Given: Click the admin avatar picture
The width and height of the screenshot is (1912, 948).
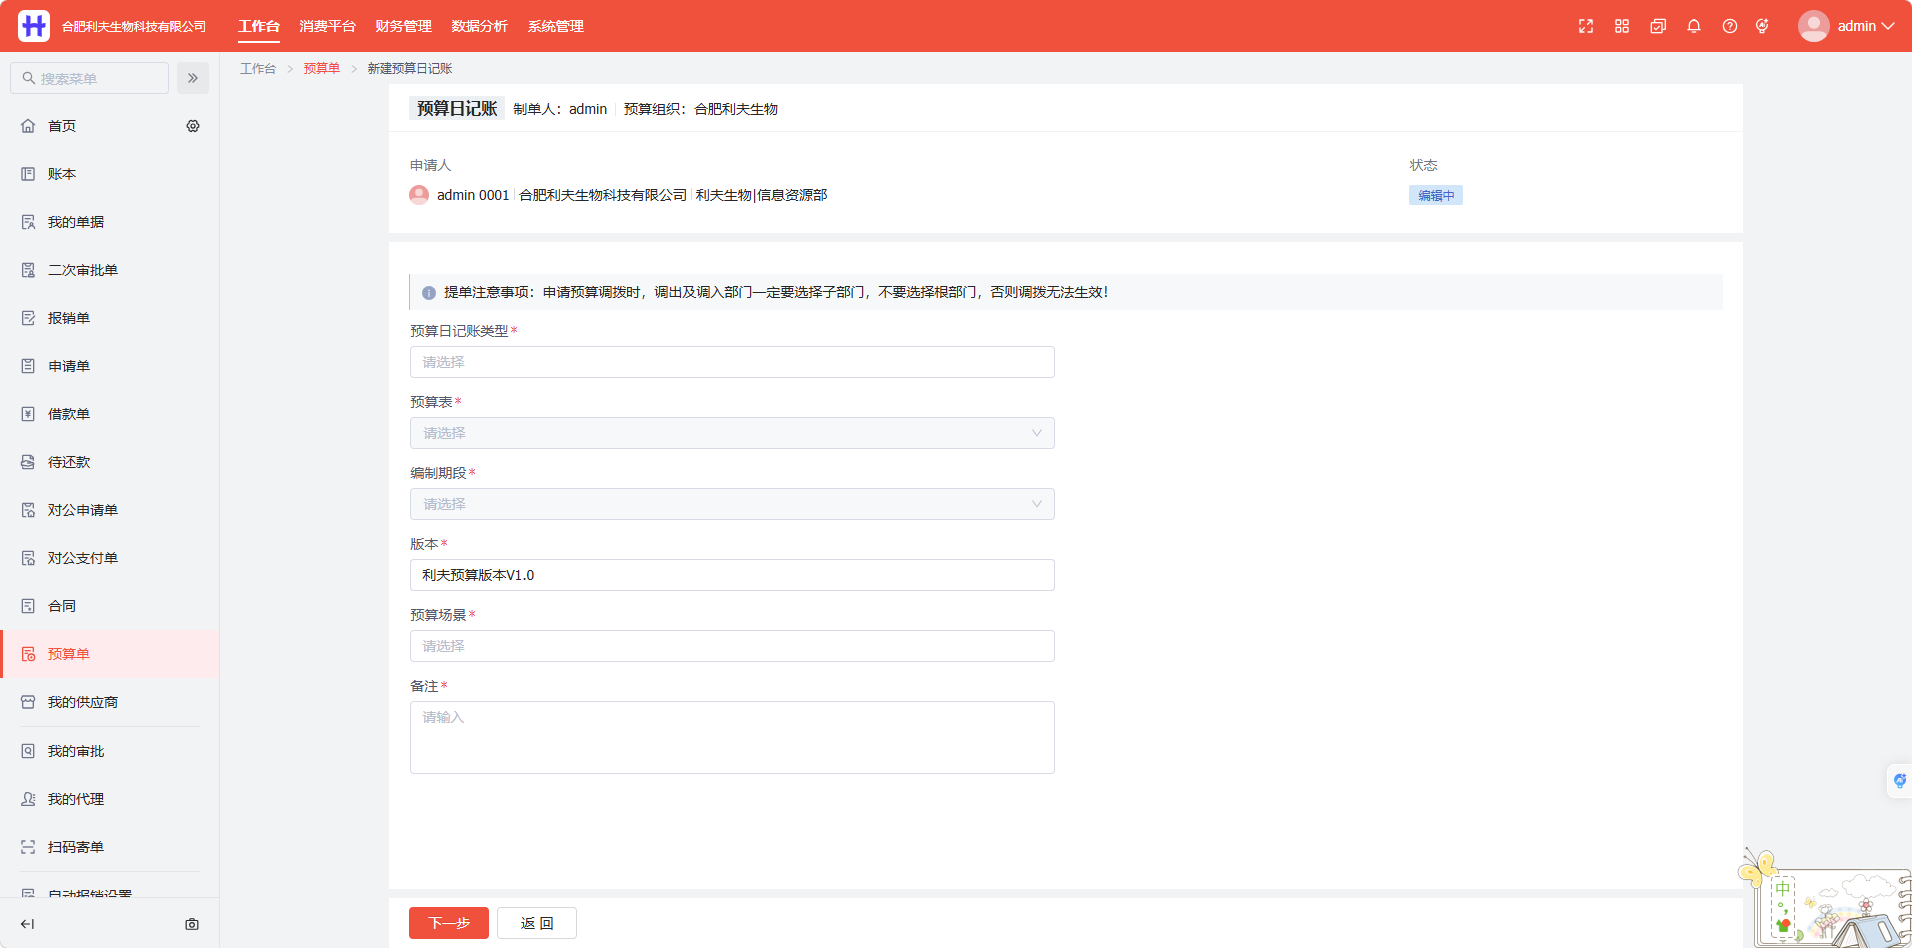Looking at the screenshot, I should [1814, 26].
